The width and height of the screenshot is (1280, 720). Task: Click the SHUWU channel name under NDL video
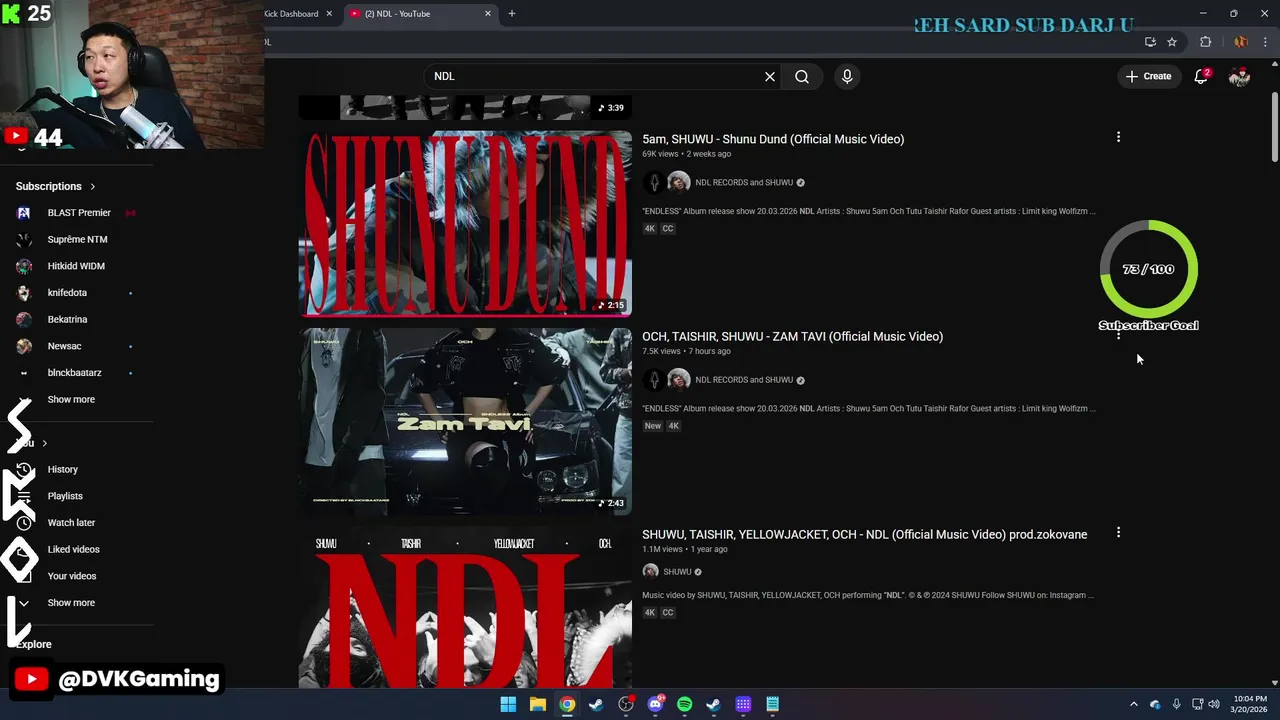(677, 572)
